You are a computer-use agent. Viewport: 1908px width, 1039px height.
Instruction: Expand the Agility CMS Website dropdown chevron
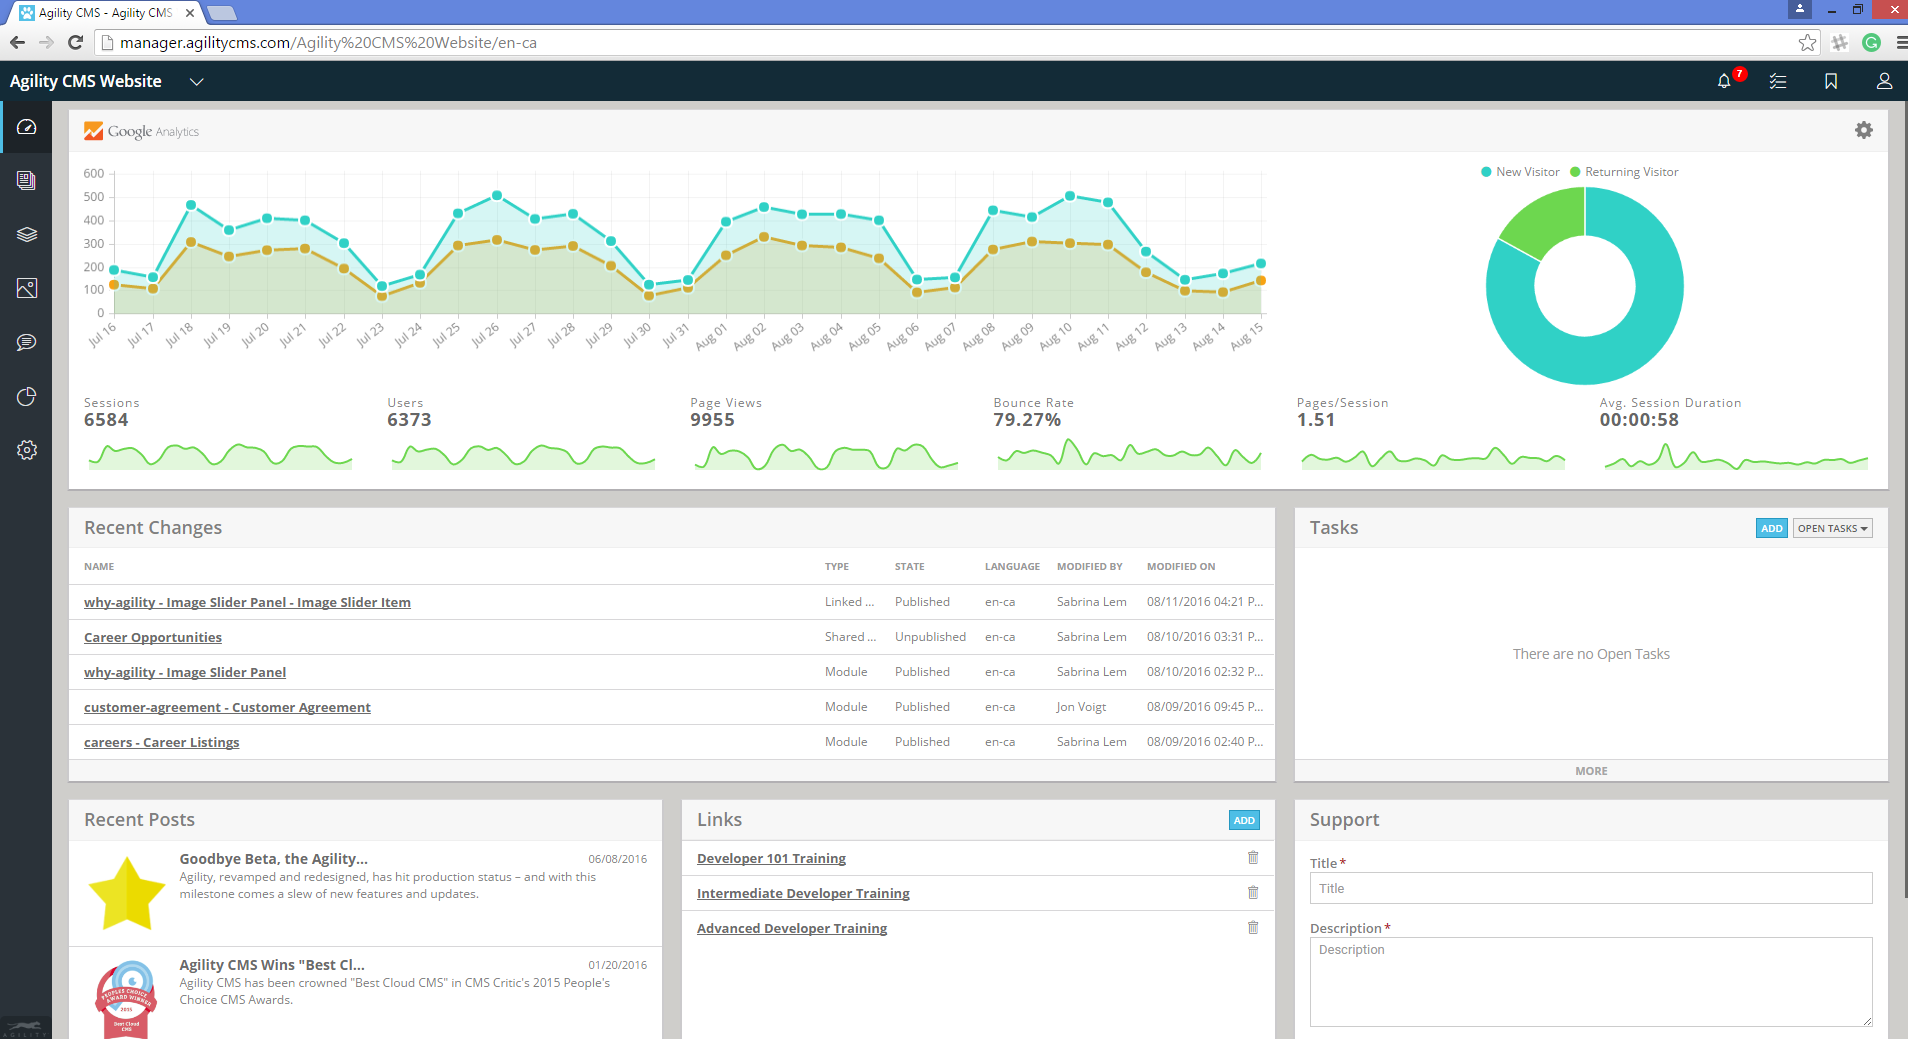click(x=197, y=82)
